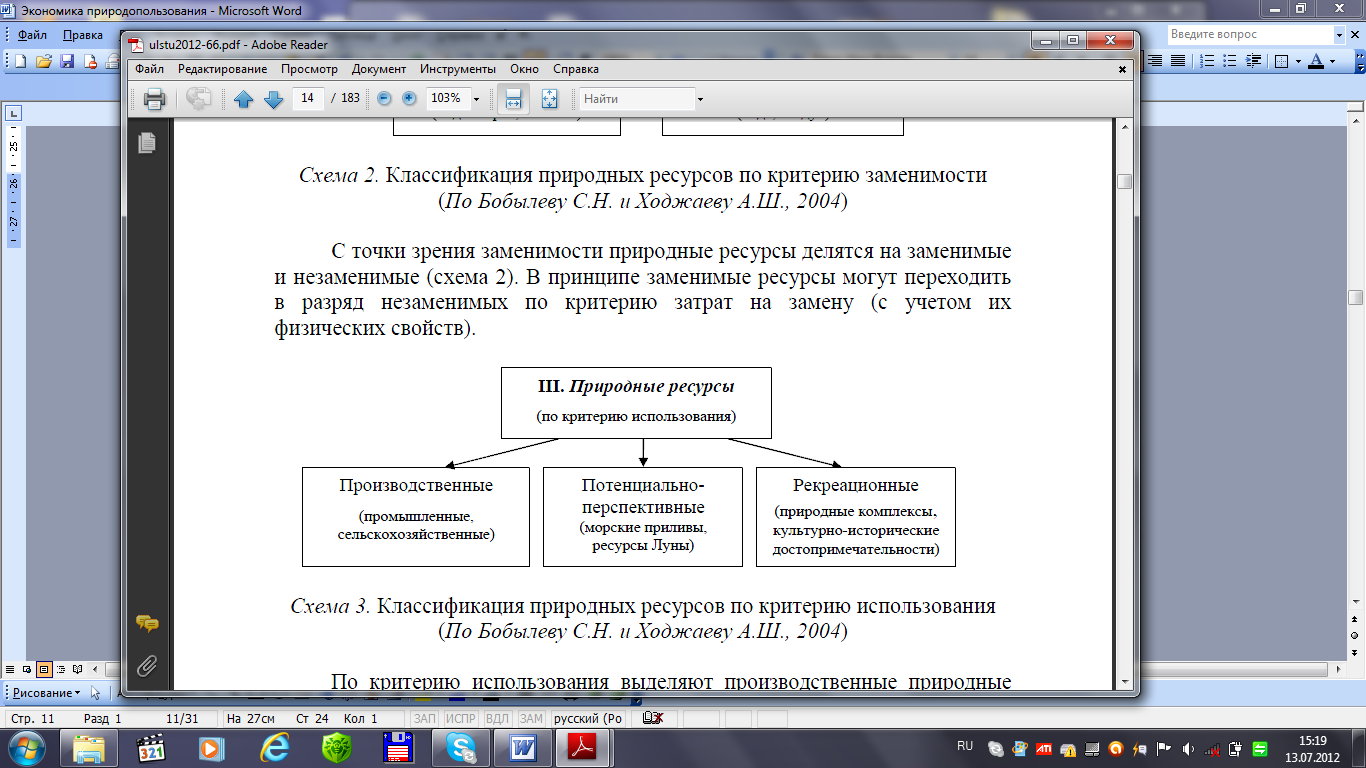The height and width of the screenshot is (768, 1366).
Task: Open Skype from the taskbar
Action: point(460,747)
